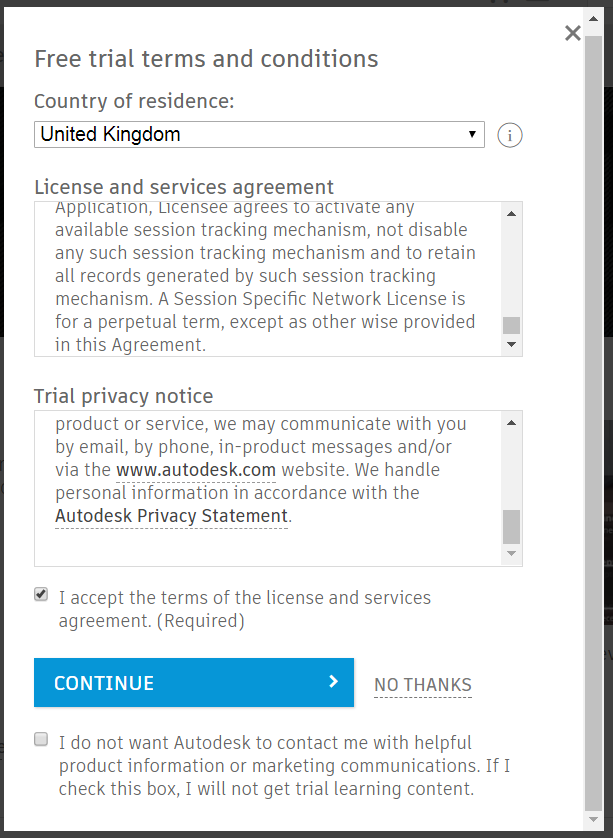Click the license agreement scrollbar thumb

(511, 325)
